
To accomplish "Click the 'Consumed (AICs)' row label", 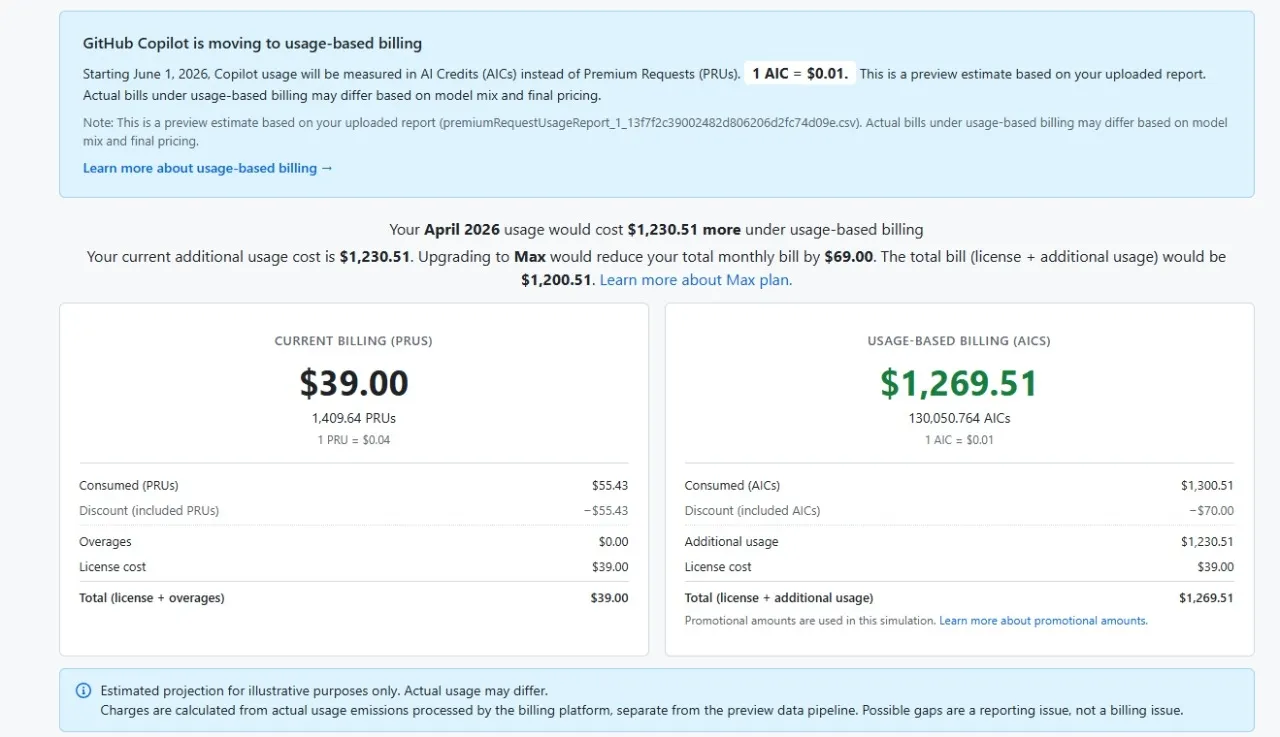I will [732, 486].
